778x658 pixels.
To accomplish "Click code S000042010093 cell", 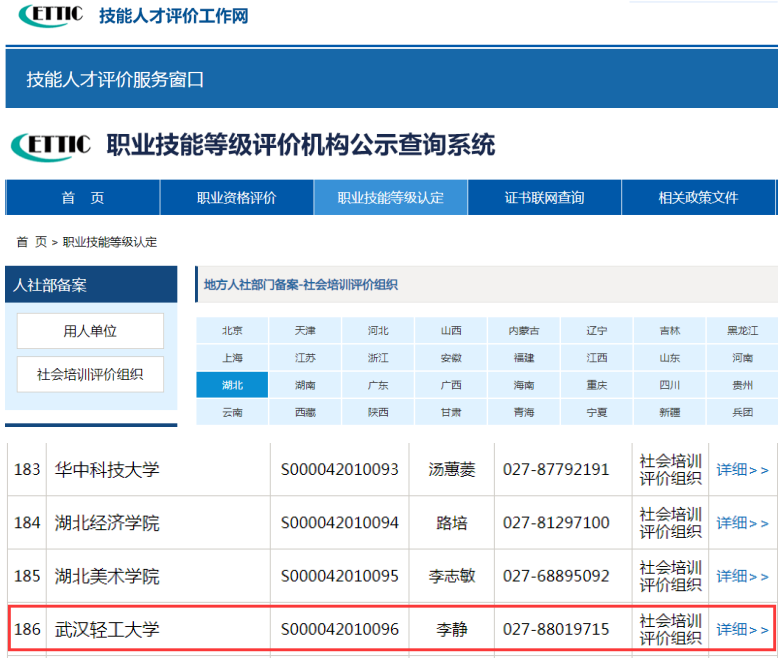I will (340, 469).
